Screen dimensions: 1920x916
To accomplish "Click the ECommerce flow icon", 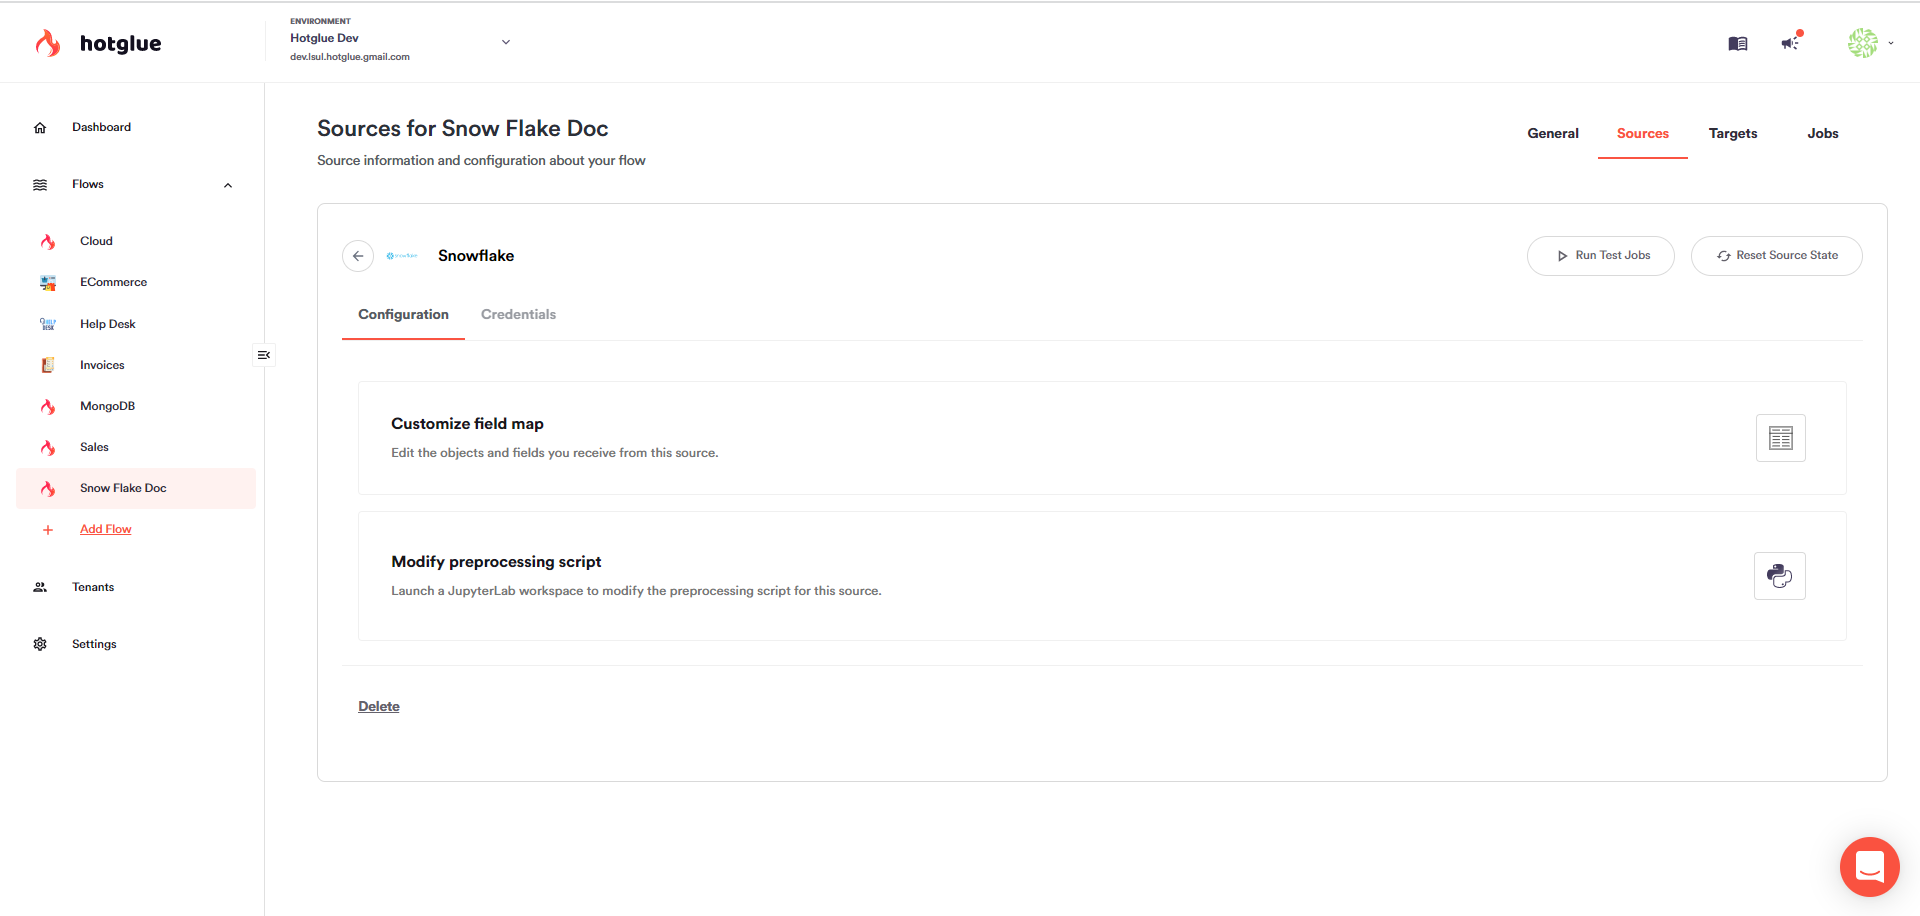I will click(48, 283).
